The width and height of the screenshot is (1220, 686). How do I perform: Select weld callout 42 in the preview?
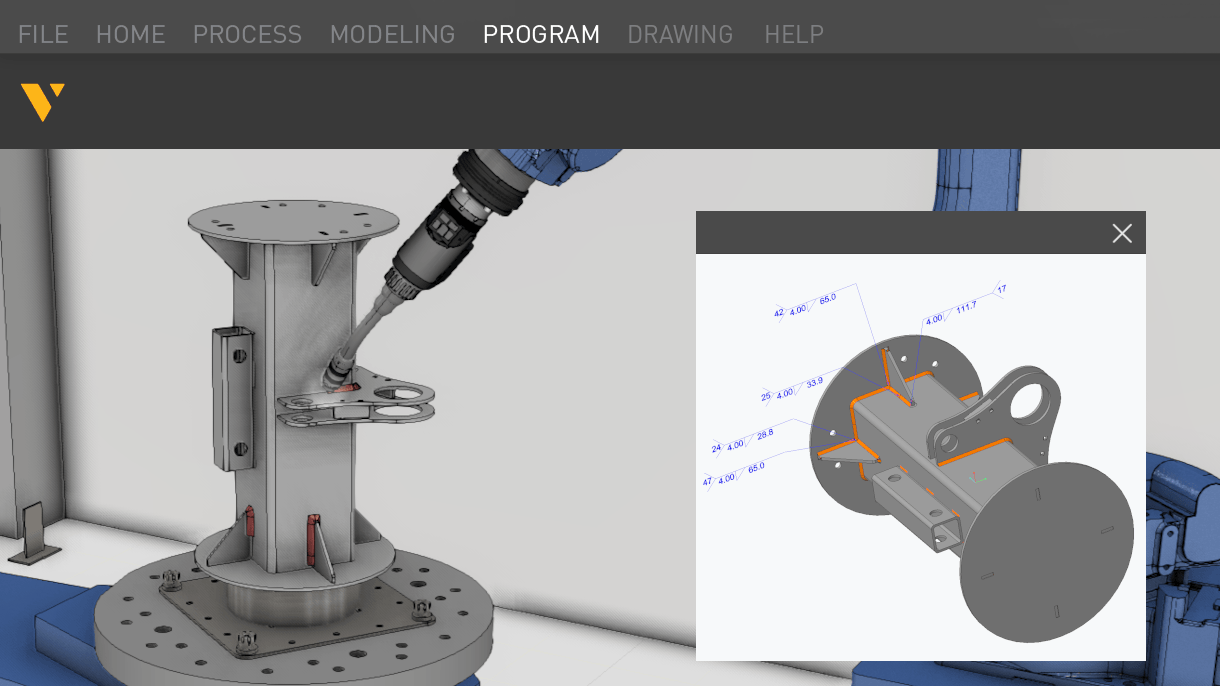point(778,311)
